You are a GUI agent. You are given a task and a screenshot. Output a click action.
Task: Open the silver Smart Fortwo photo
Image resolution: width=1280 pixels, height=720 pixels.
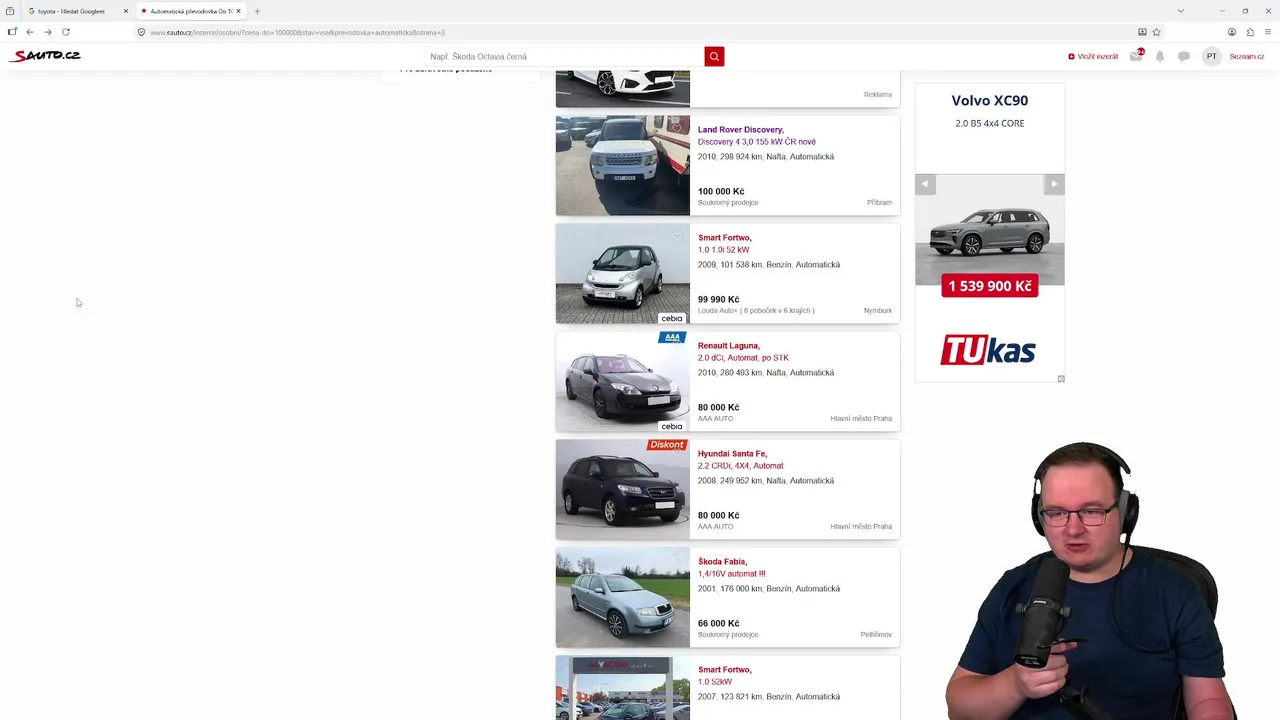[x=623, y=273]
